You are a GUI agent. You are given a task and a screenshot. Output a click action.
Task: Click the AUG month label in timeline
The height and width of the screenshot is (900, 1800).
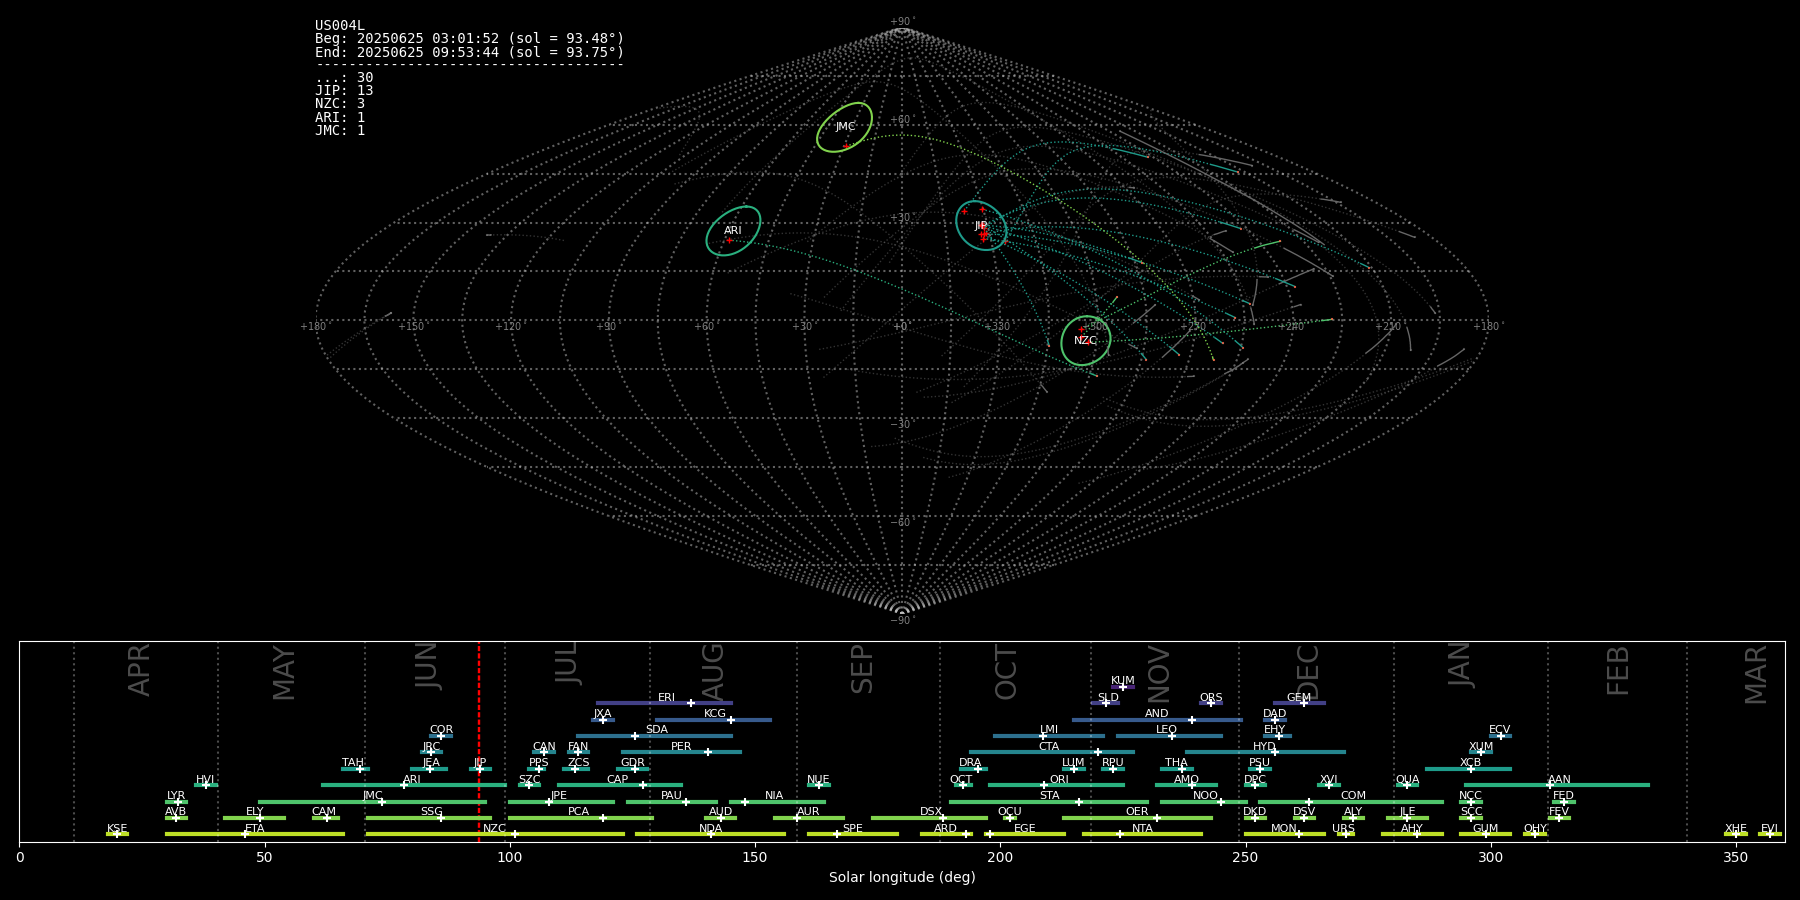pos(713,673)
